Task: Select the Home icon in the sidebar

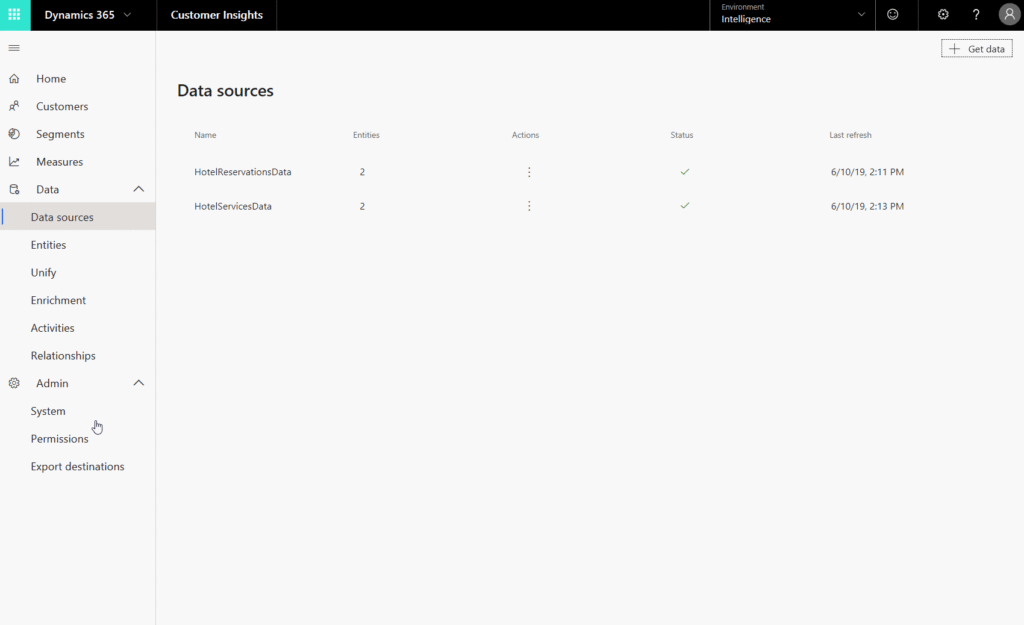Action: tap(14, 78)
